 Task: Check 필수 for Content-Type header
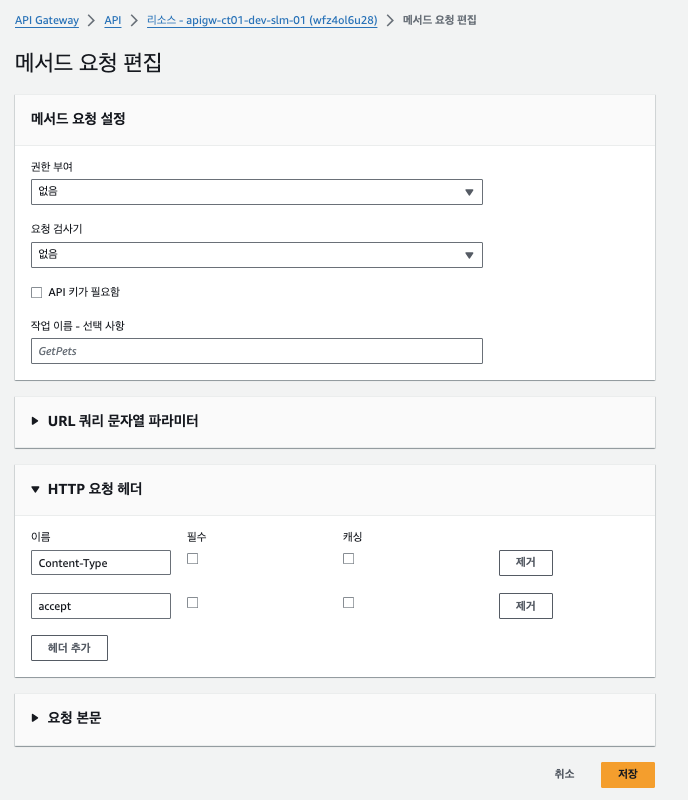pyautogui.click(x=192, y=559)
